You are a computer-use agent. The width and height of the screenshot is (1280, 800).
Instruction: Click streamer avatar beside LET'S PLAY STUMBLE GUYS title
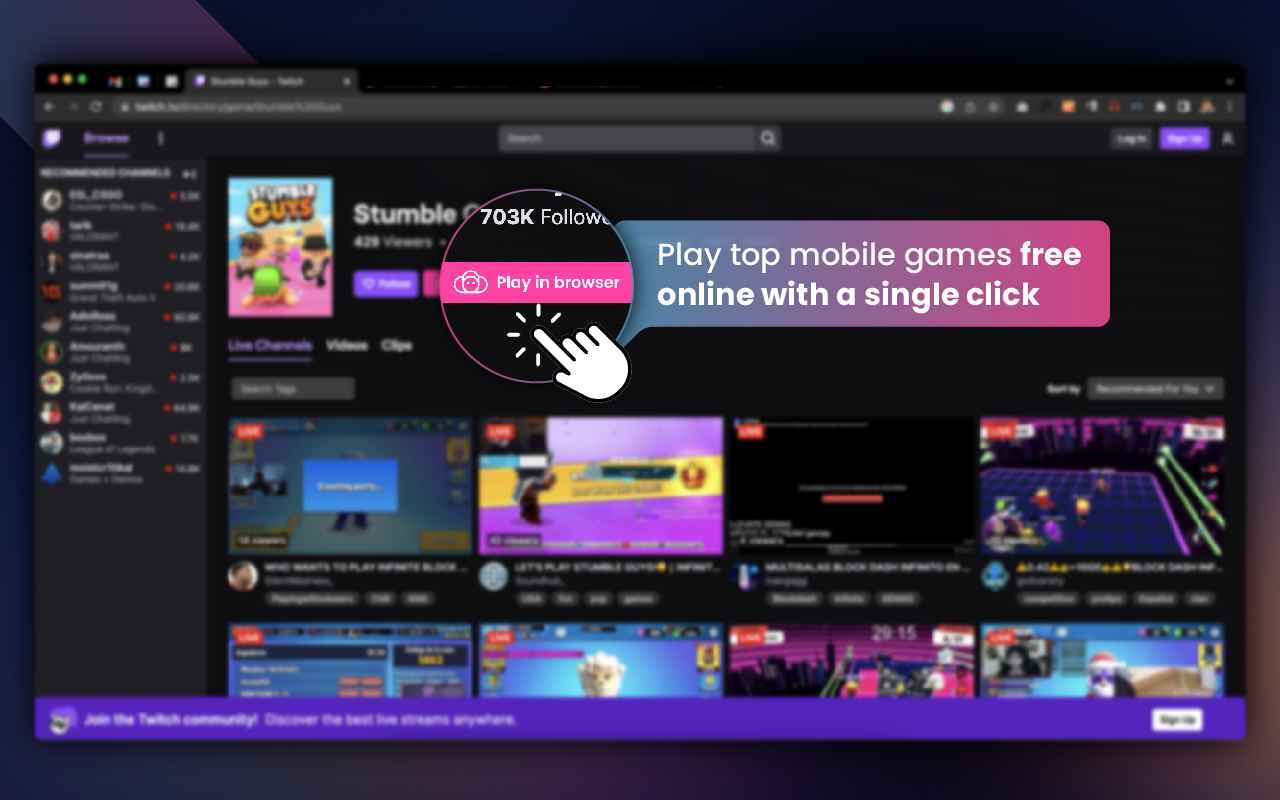pyautogui.click(x=493, y=576)
